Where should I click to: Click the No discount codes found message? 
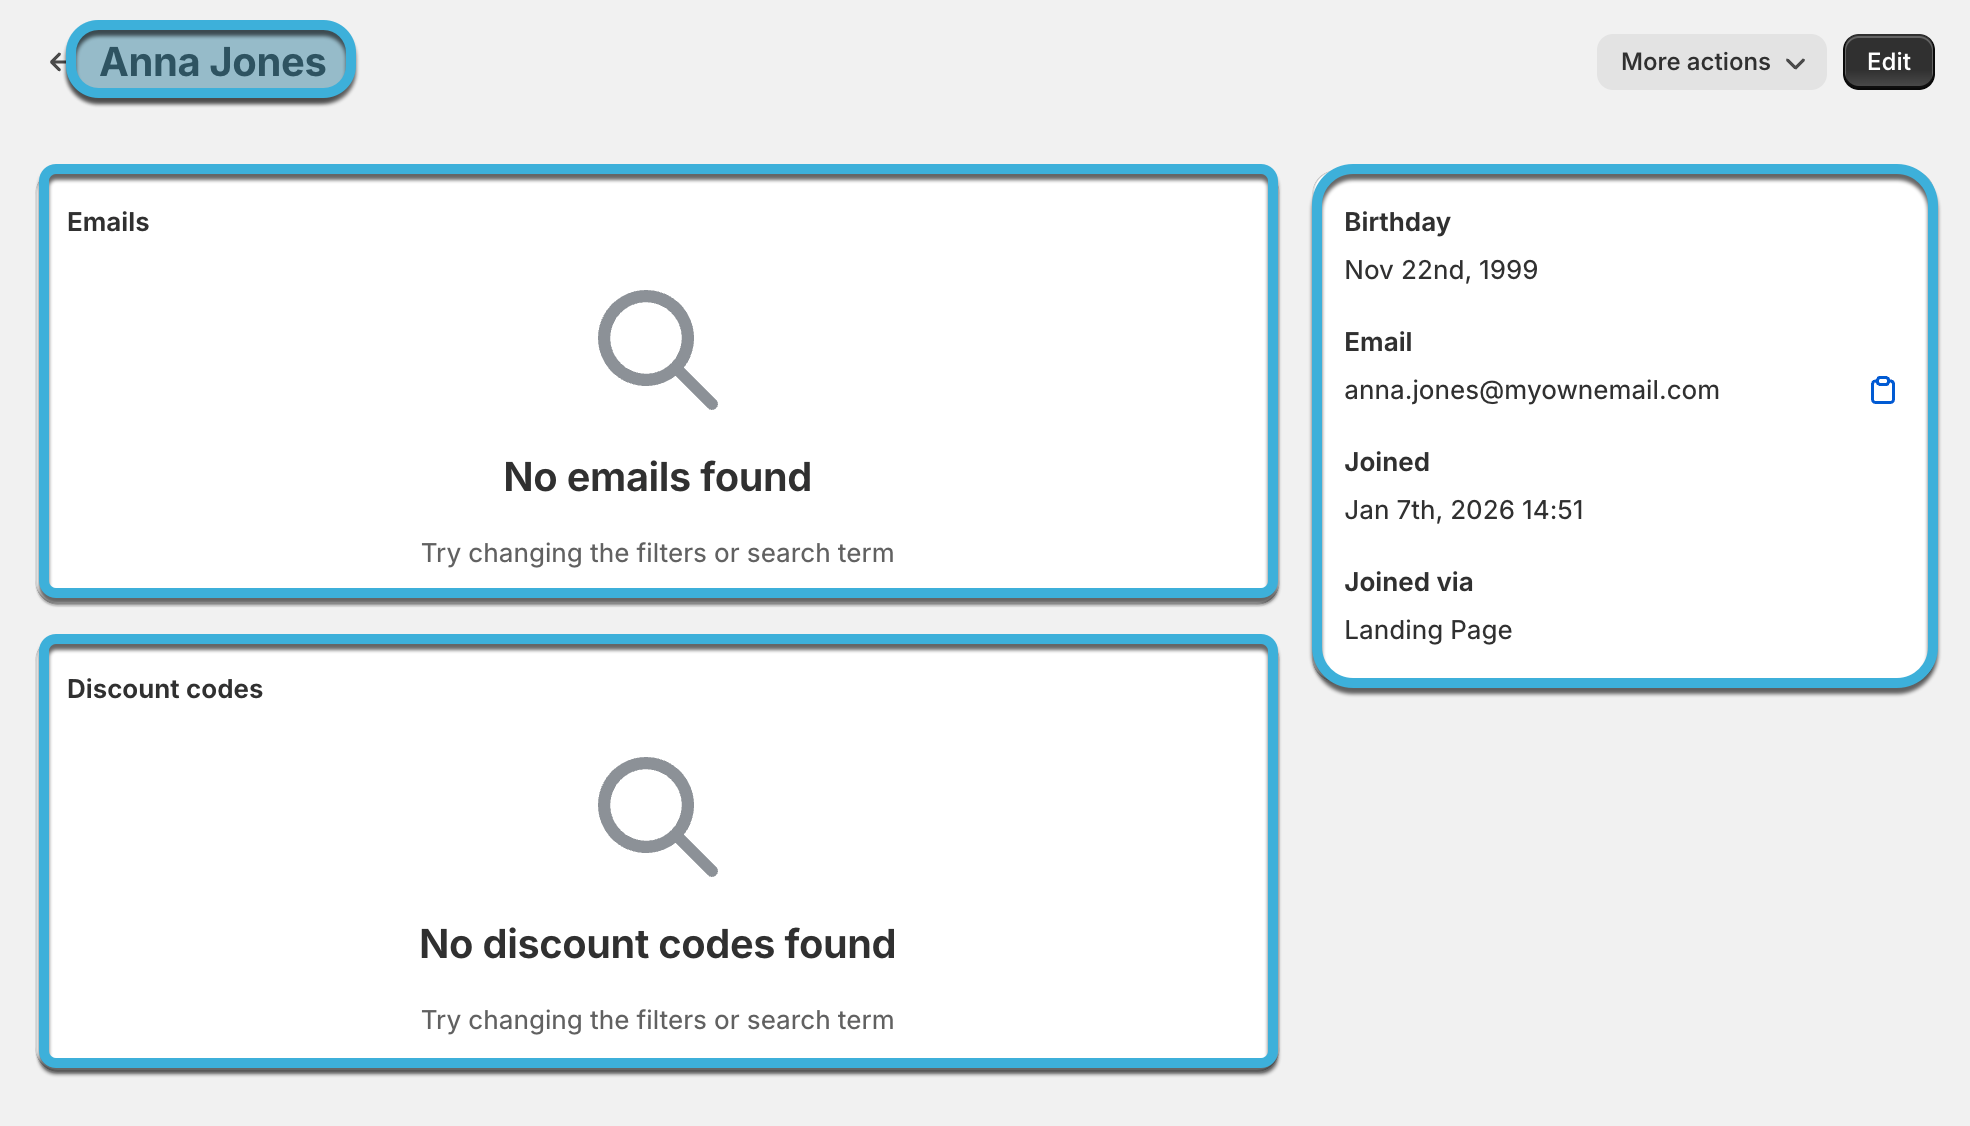[657, 944]
